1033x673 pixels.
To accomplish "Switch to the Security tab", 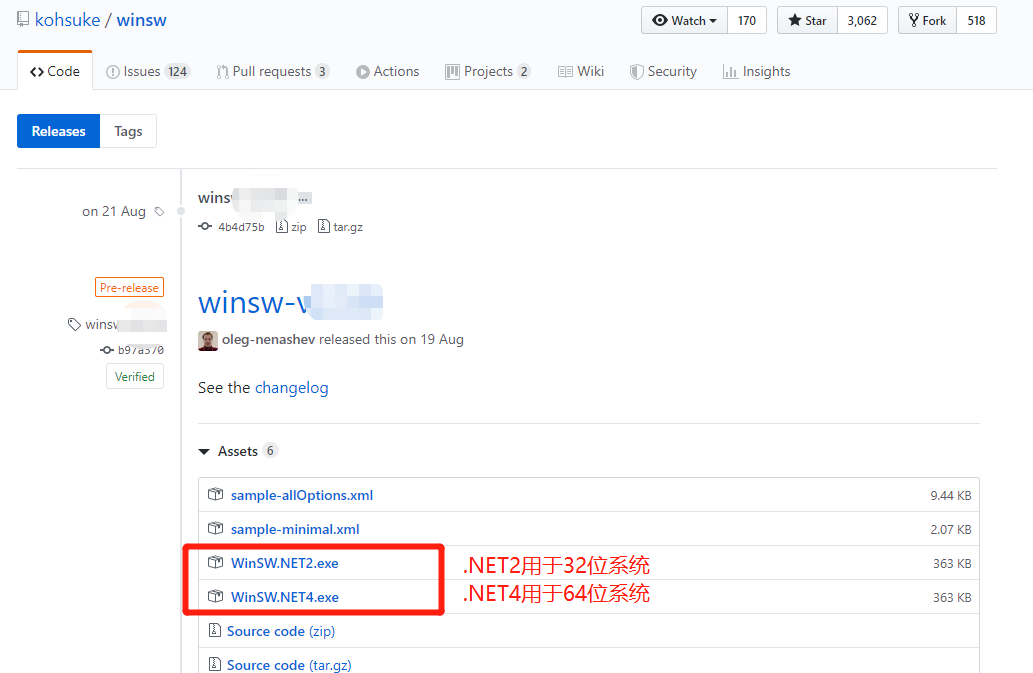I will tap(663, 71).
